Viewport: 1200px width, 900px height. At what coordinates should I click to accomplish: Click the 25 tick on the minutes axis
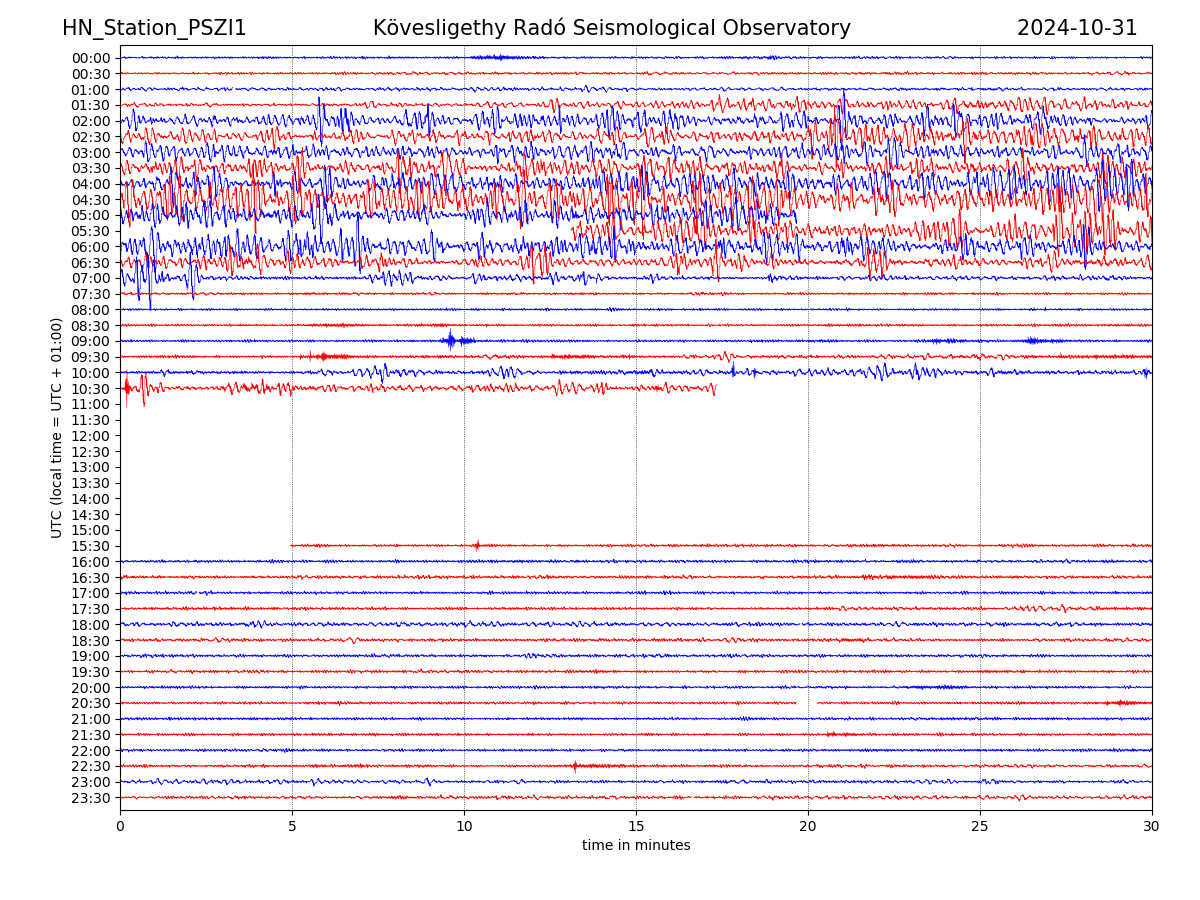click(980, 826)
